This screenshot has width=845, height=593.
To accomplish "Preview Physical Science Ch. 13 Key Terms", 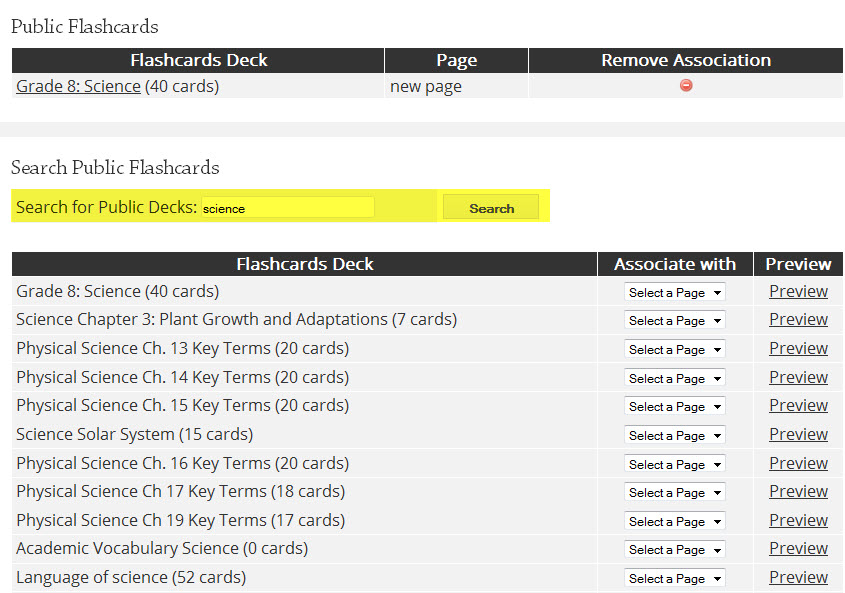I will point(798,348).
